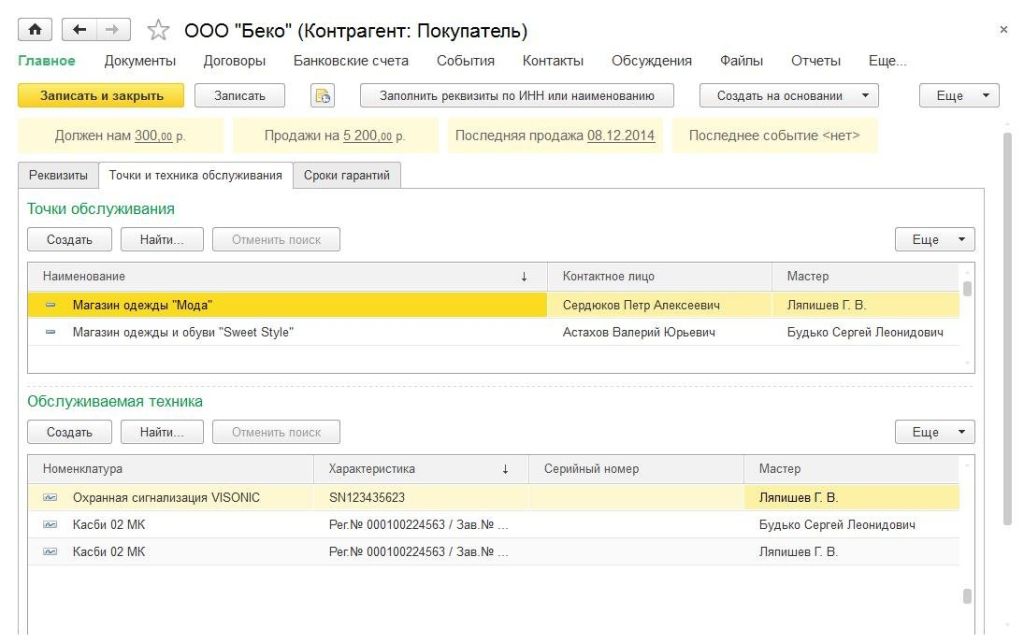Screen dimensions: 1024x643
Task: Open the Банковские счета section
Action: [x=351, y=61]
